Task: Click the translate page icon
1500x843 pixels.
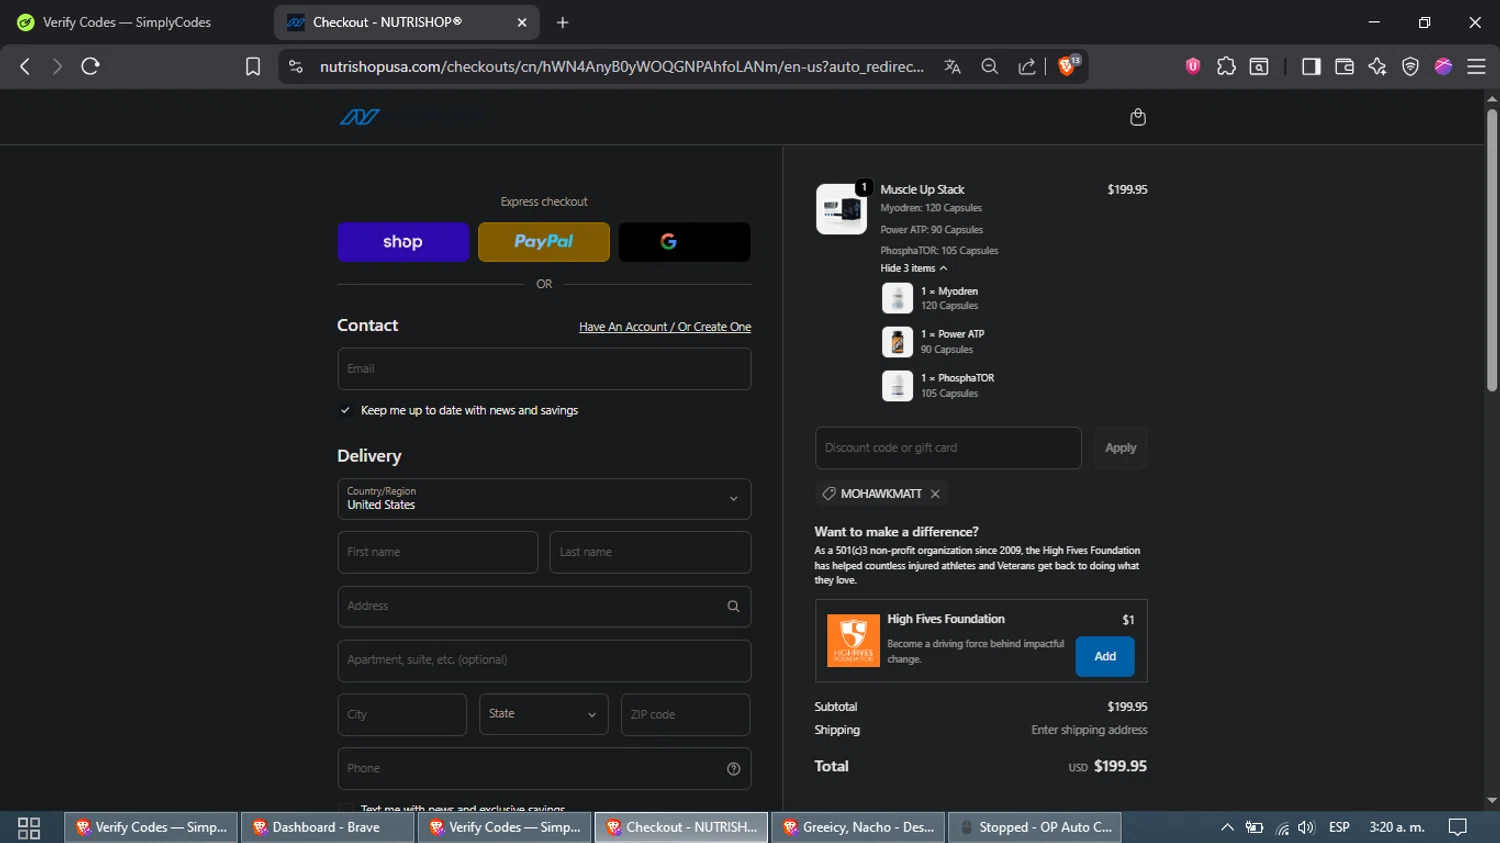Action: click(x=952, y=66)
